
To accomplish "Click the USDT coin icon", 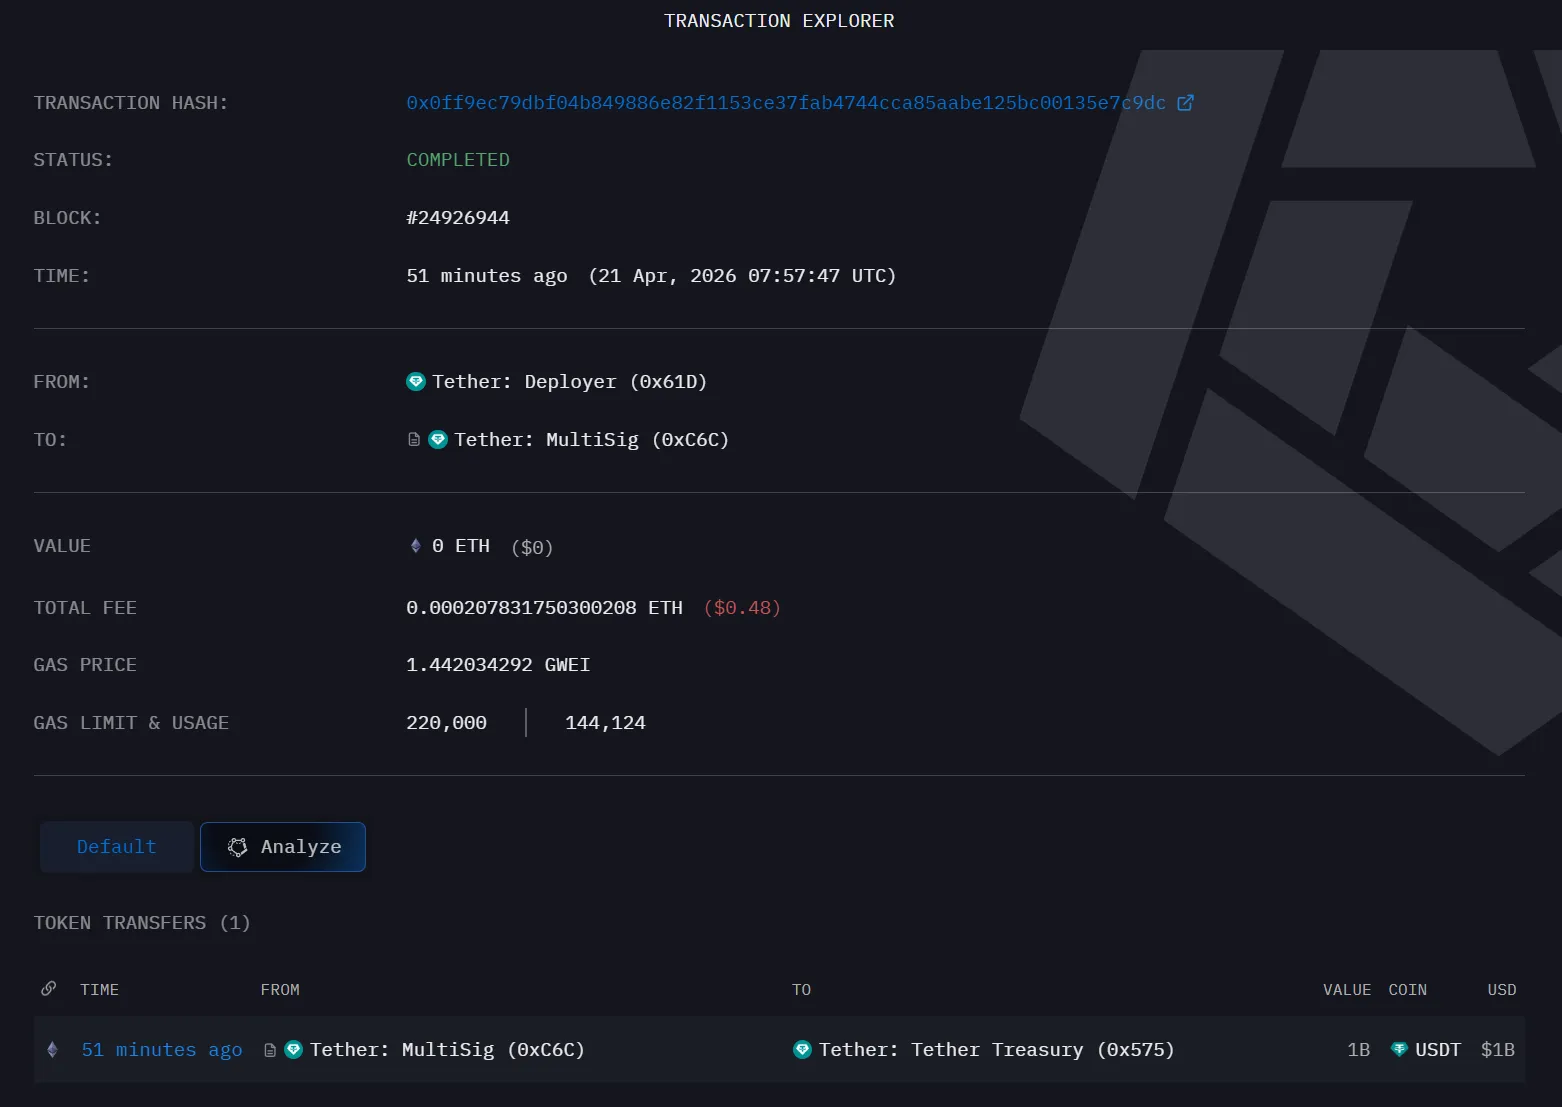I will pos(1399,1050).
